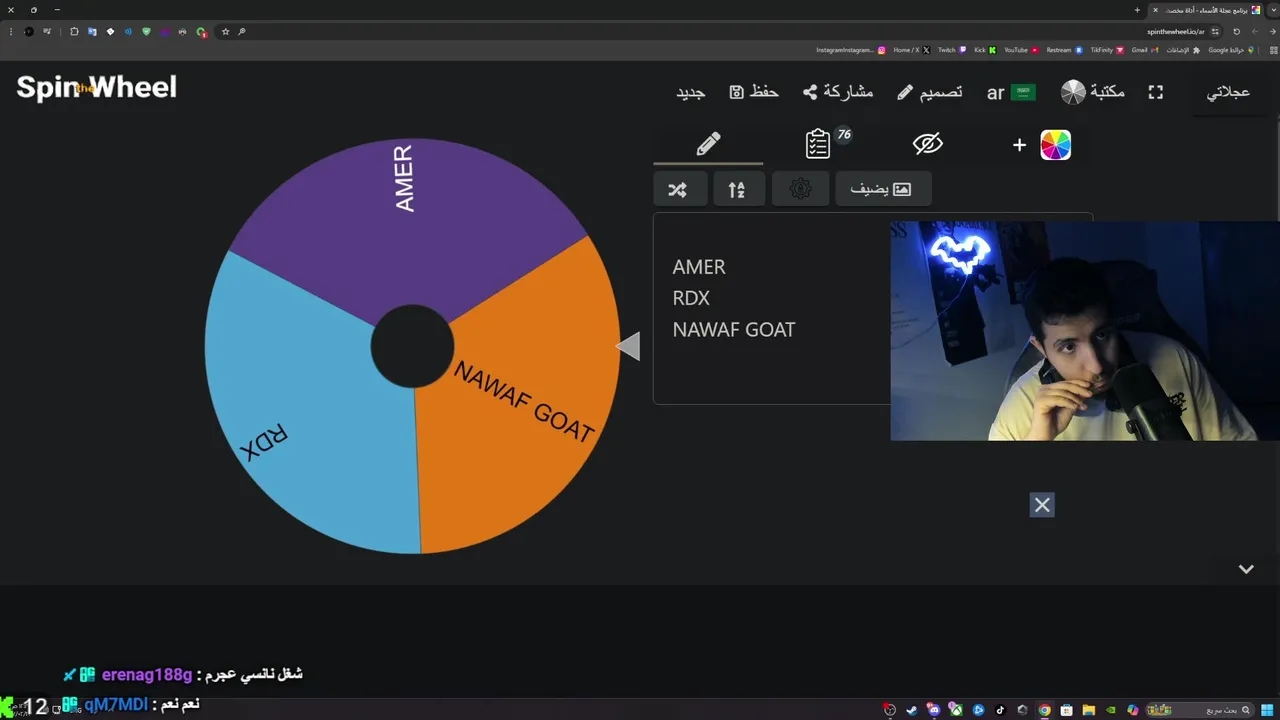This screenshot has width=1280, height=720.
Task: Open the pencil edit entries tab
Action: coord(708,144)
